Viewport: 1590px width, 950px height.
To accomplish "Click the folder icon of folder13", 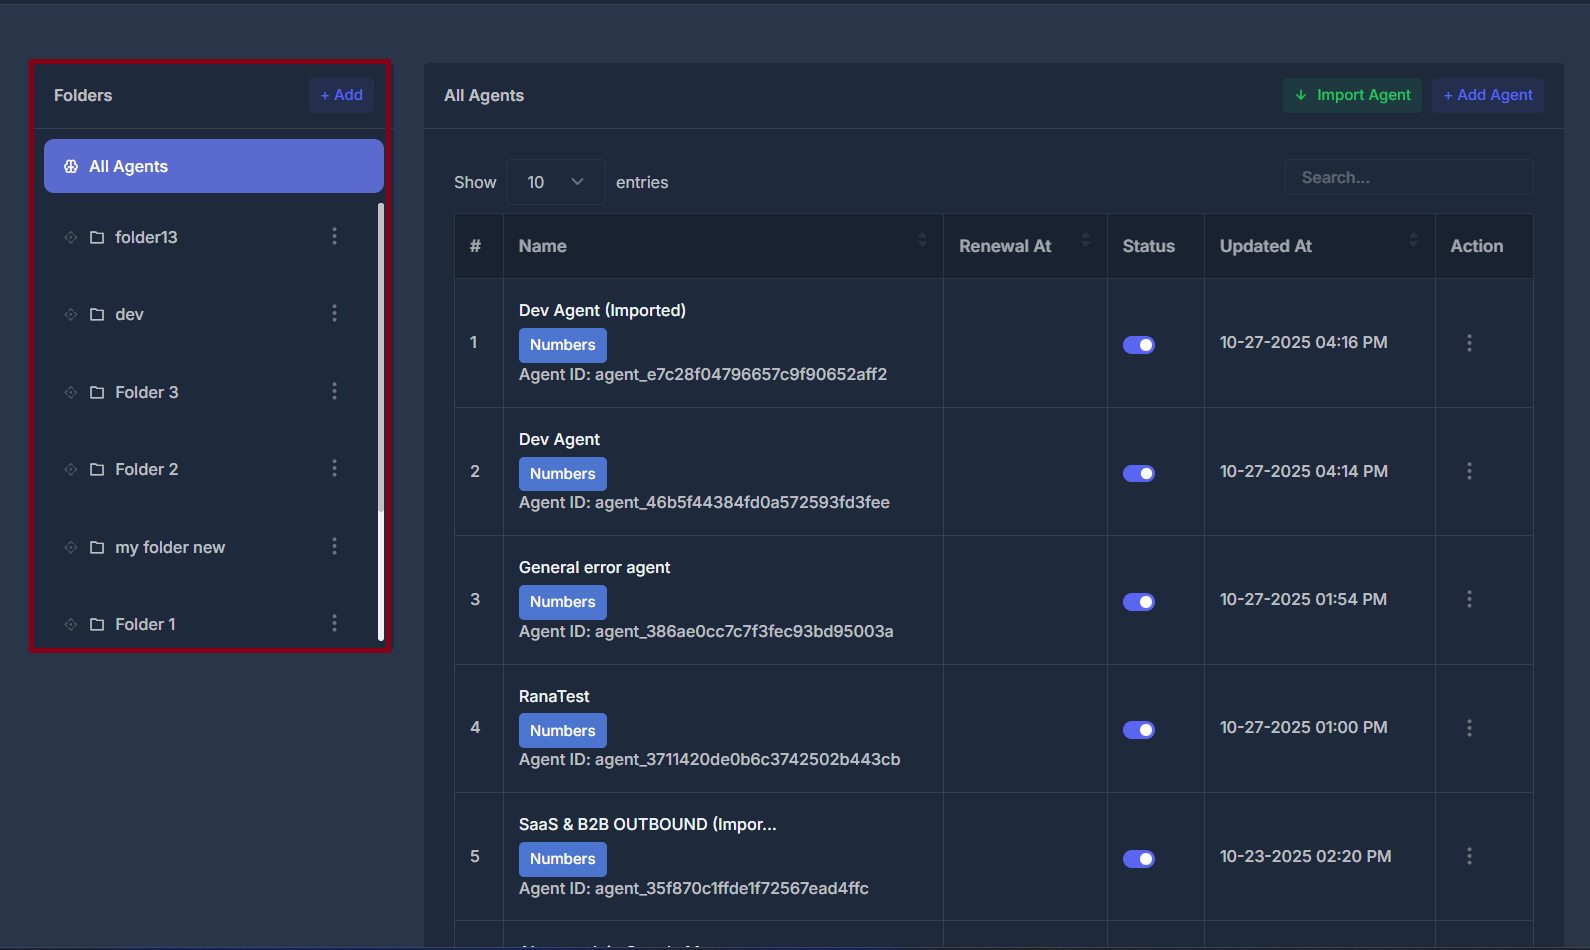I will 97,237.
